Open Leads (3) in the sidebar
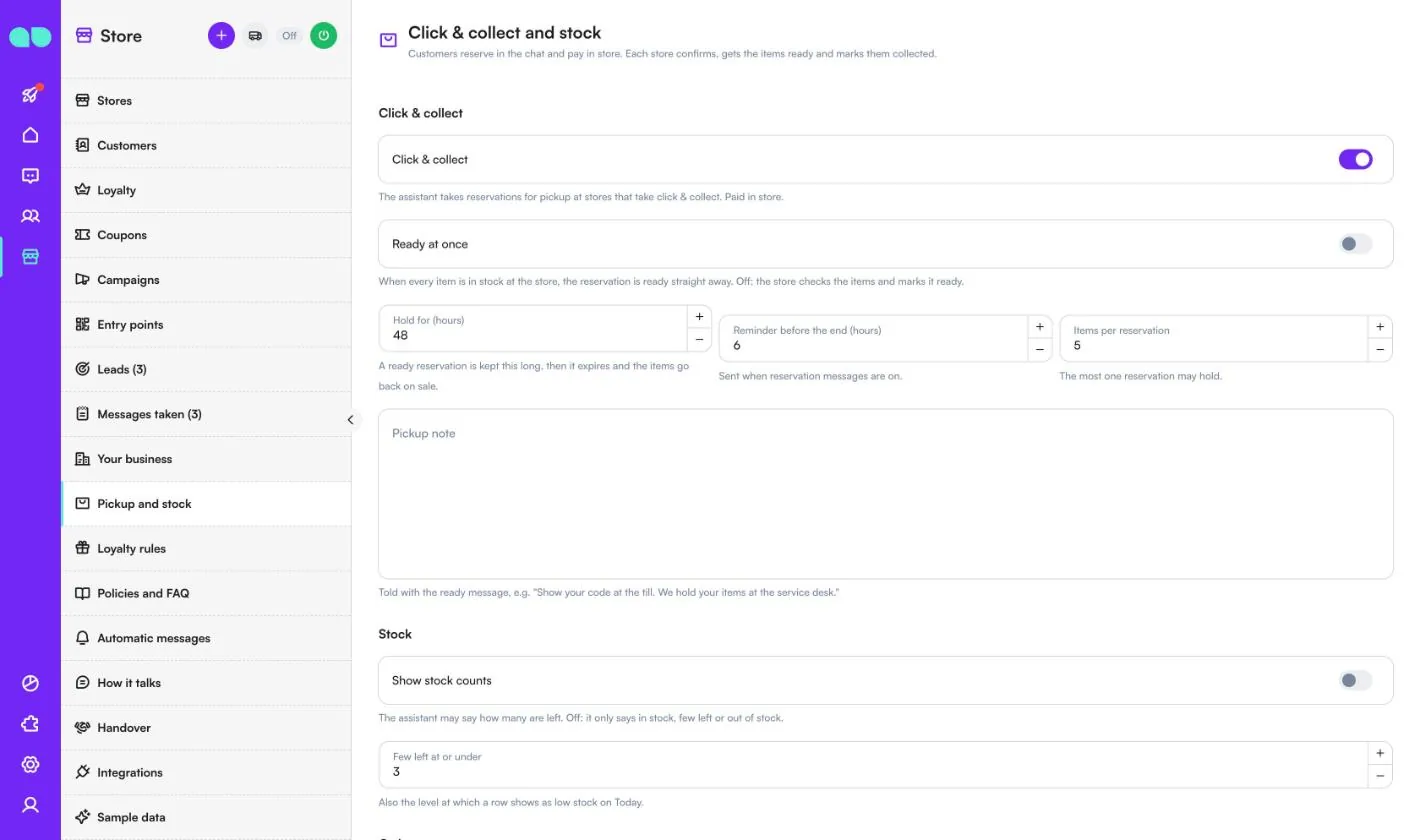 click(206, 369)
